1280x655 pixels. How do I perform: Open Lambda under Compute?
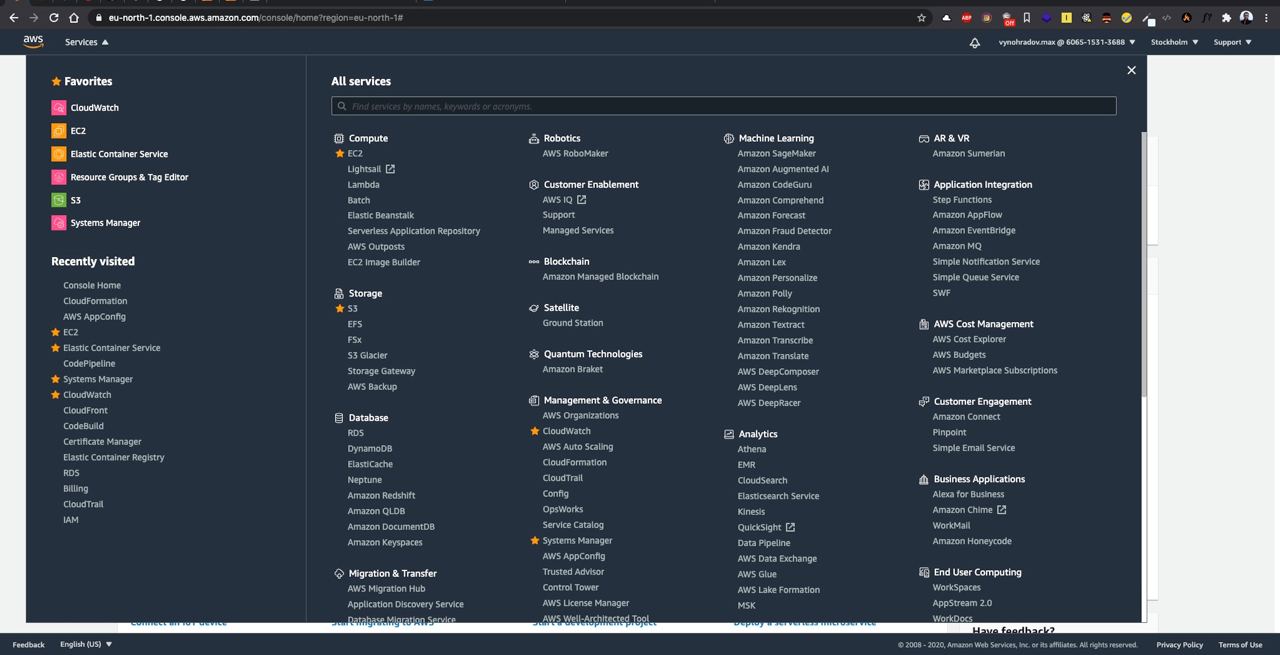[363, 185]
